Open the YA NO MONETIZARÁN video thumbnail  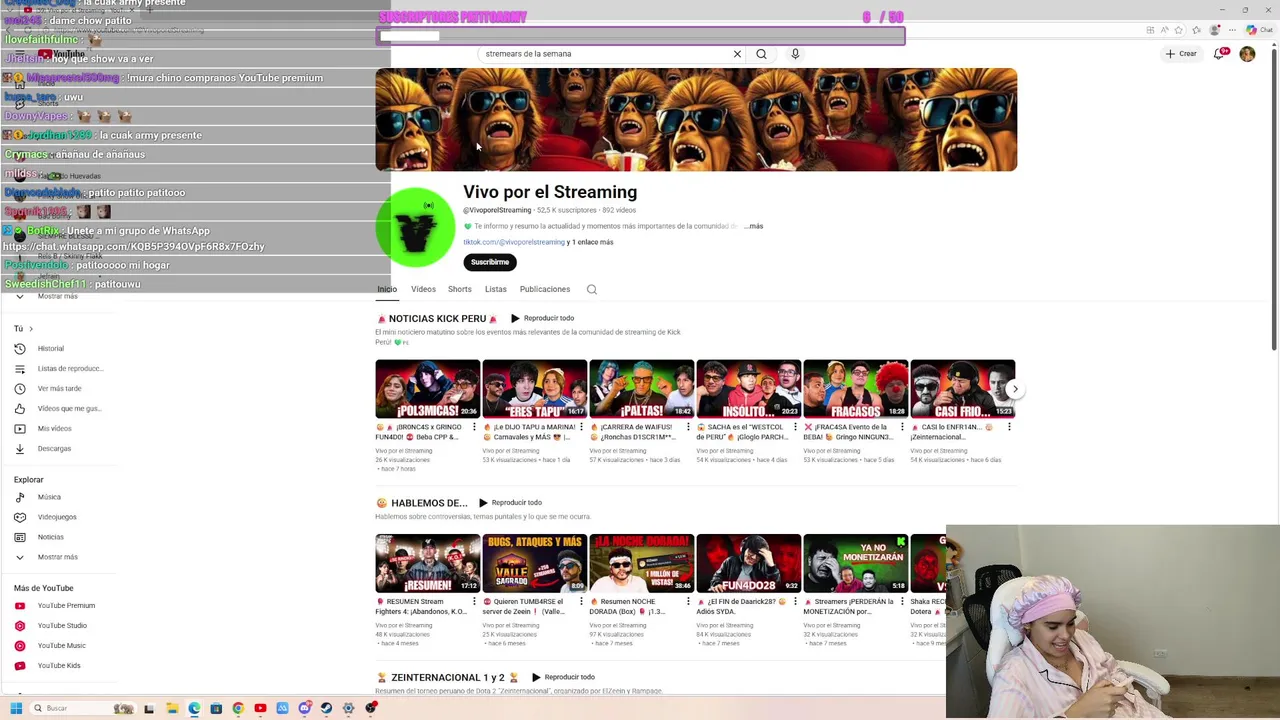(x=856, y=563)
